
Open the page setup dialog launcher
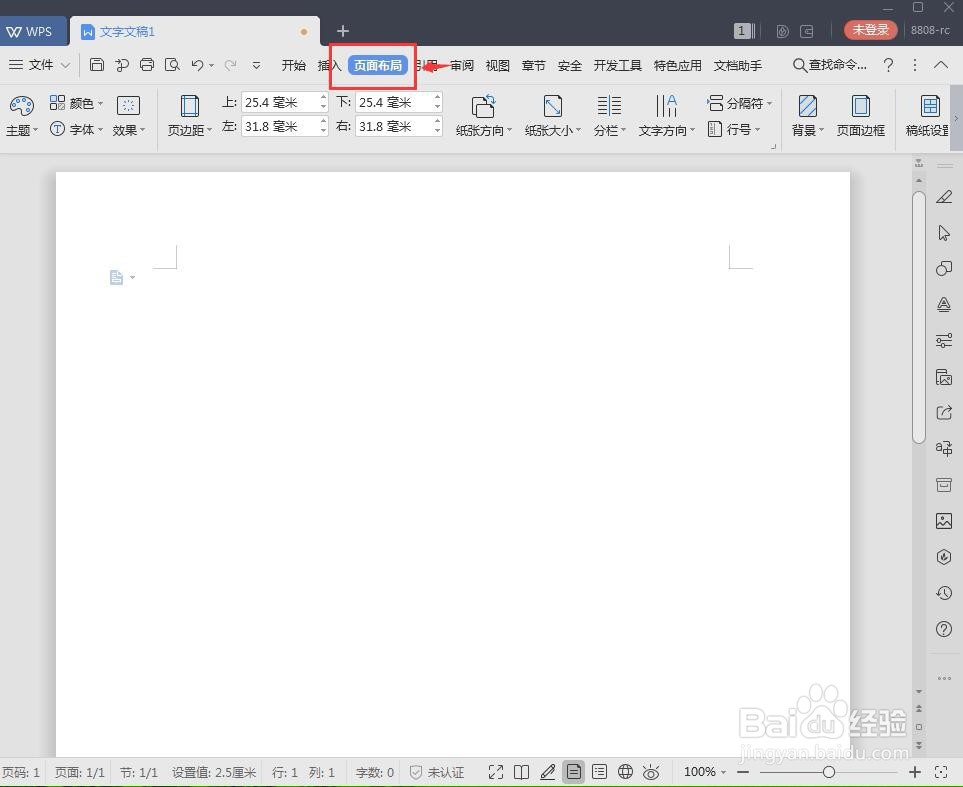point(773,146)
